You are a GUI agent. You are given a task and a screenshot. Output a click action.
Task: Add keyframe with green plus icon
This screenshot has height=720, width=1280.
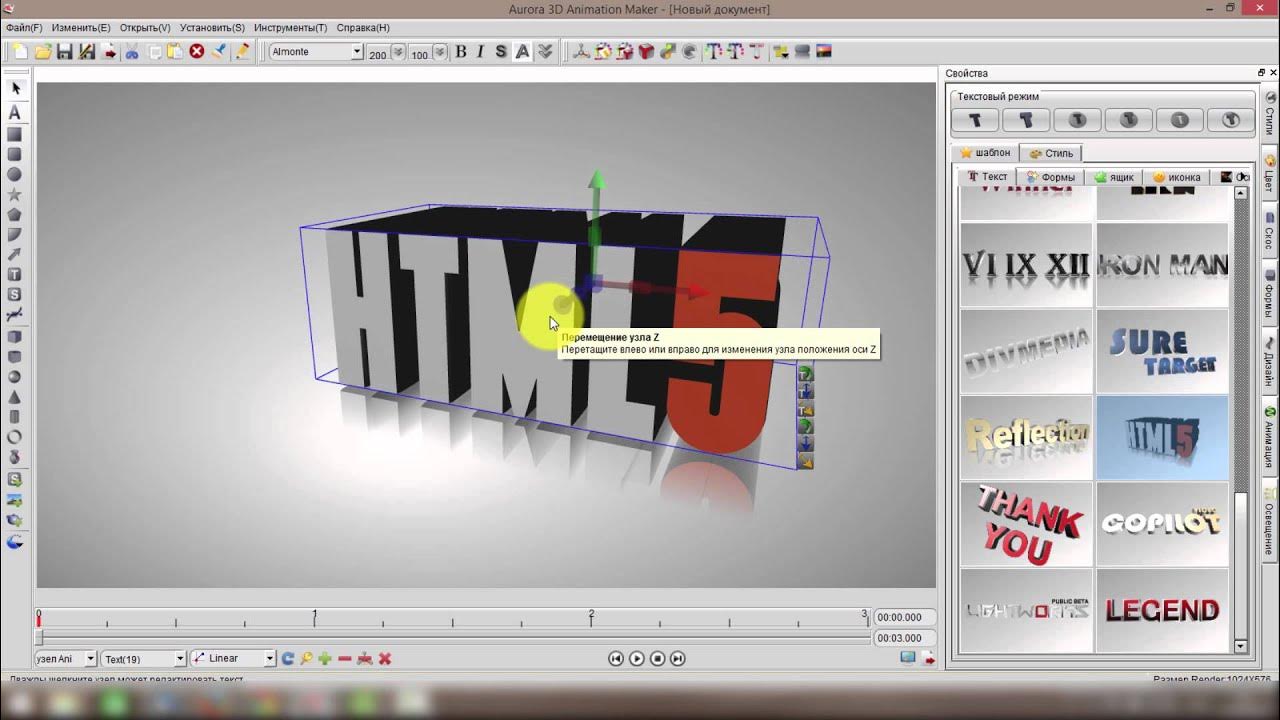click(x=325, y=659)
